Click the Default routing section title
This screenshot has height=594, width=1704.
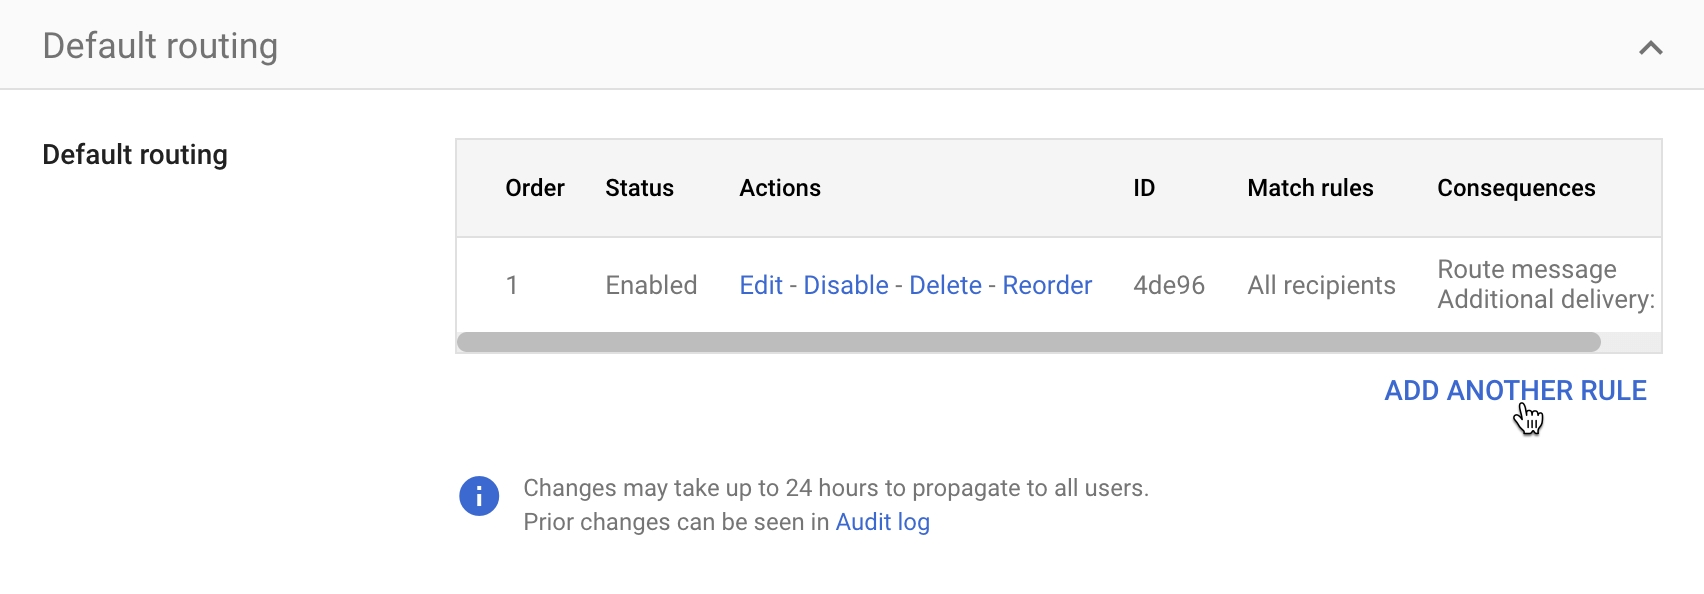coord(160,46)
